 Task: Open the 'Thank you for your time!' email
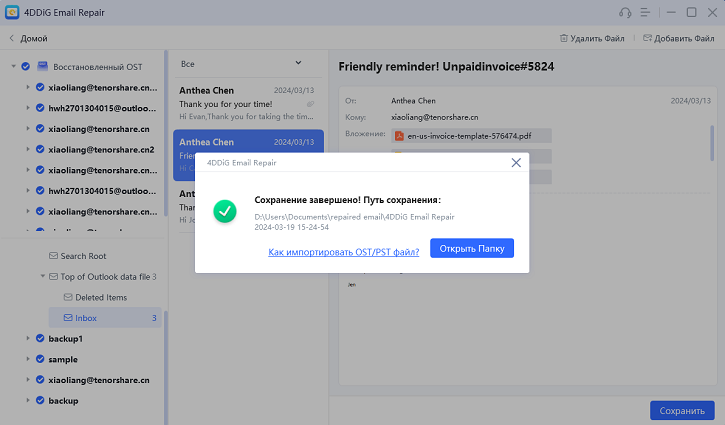tap(248, 104)
